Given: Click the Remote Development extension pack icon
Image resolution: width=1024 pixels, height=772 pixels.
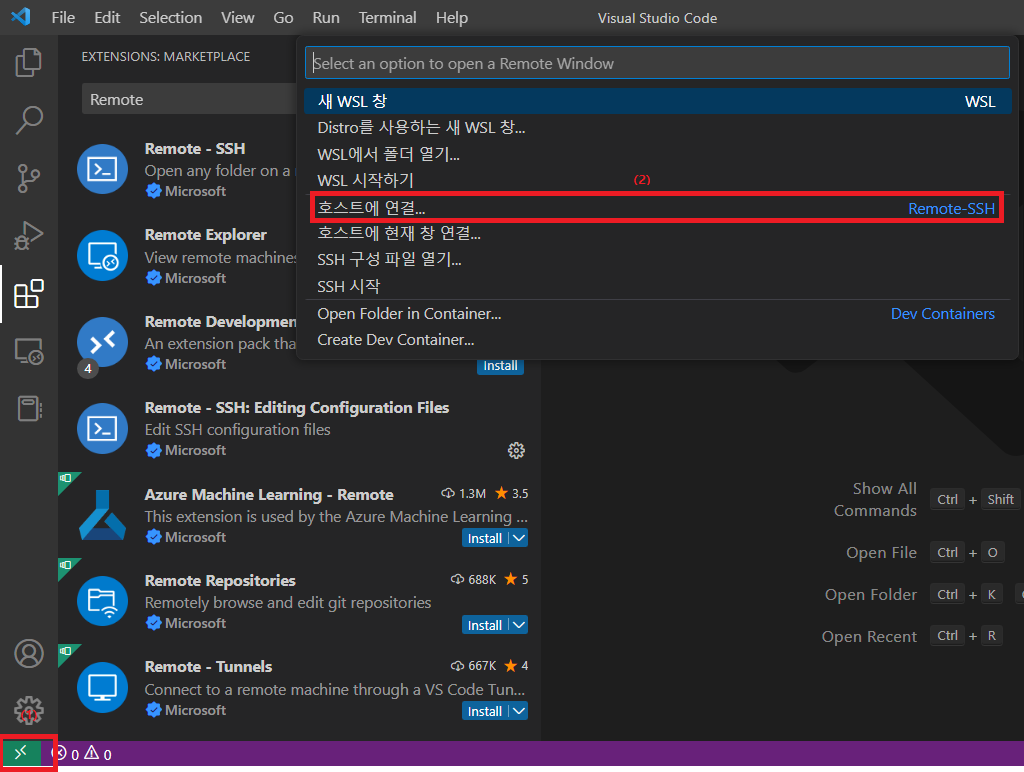Looking at the screenshot, I should (103, 342).
